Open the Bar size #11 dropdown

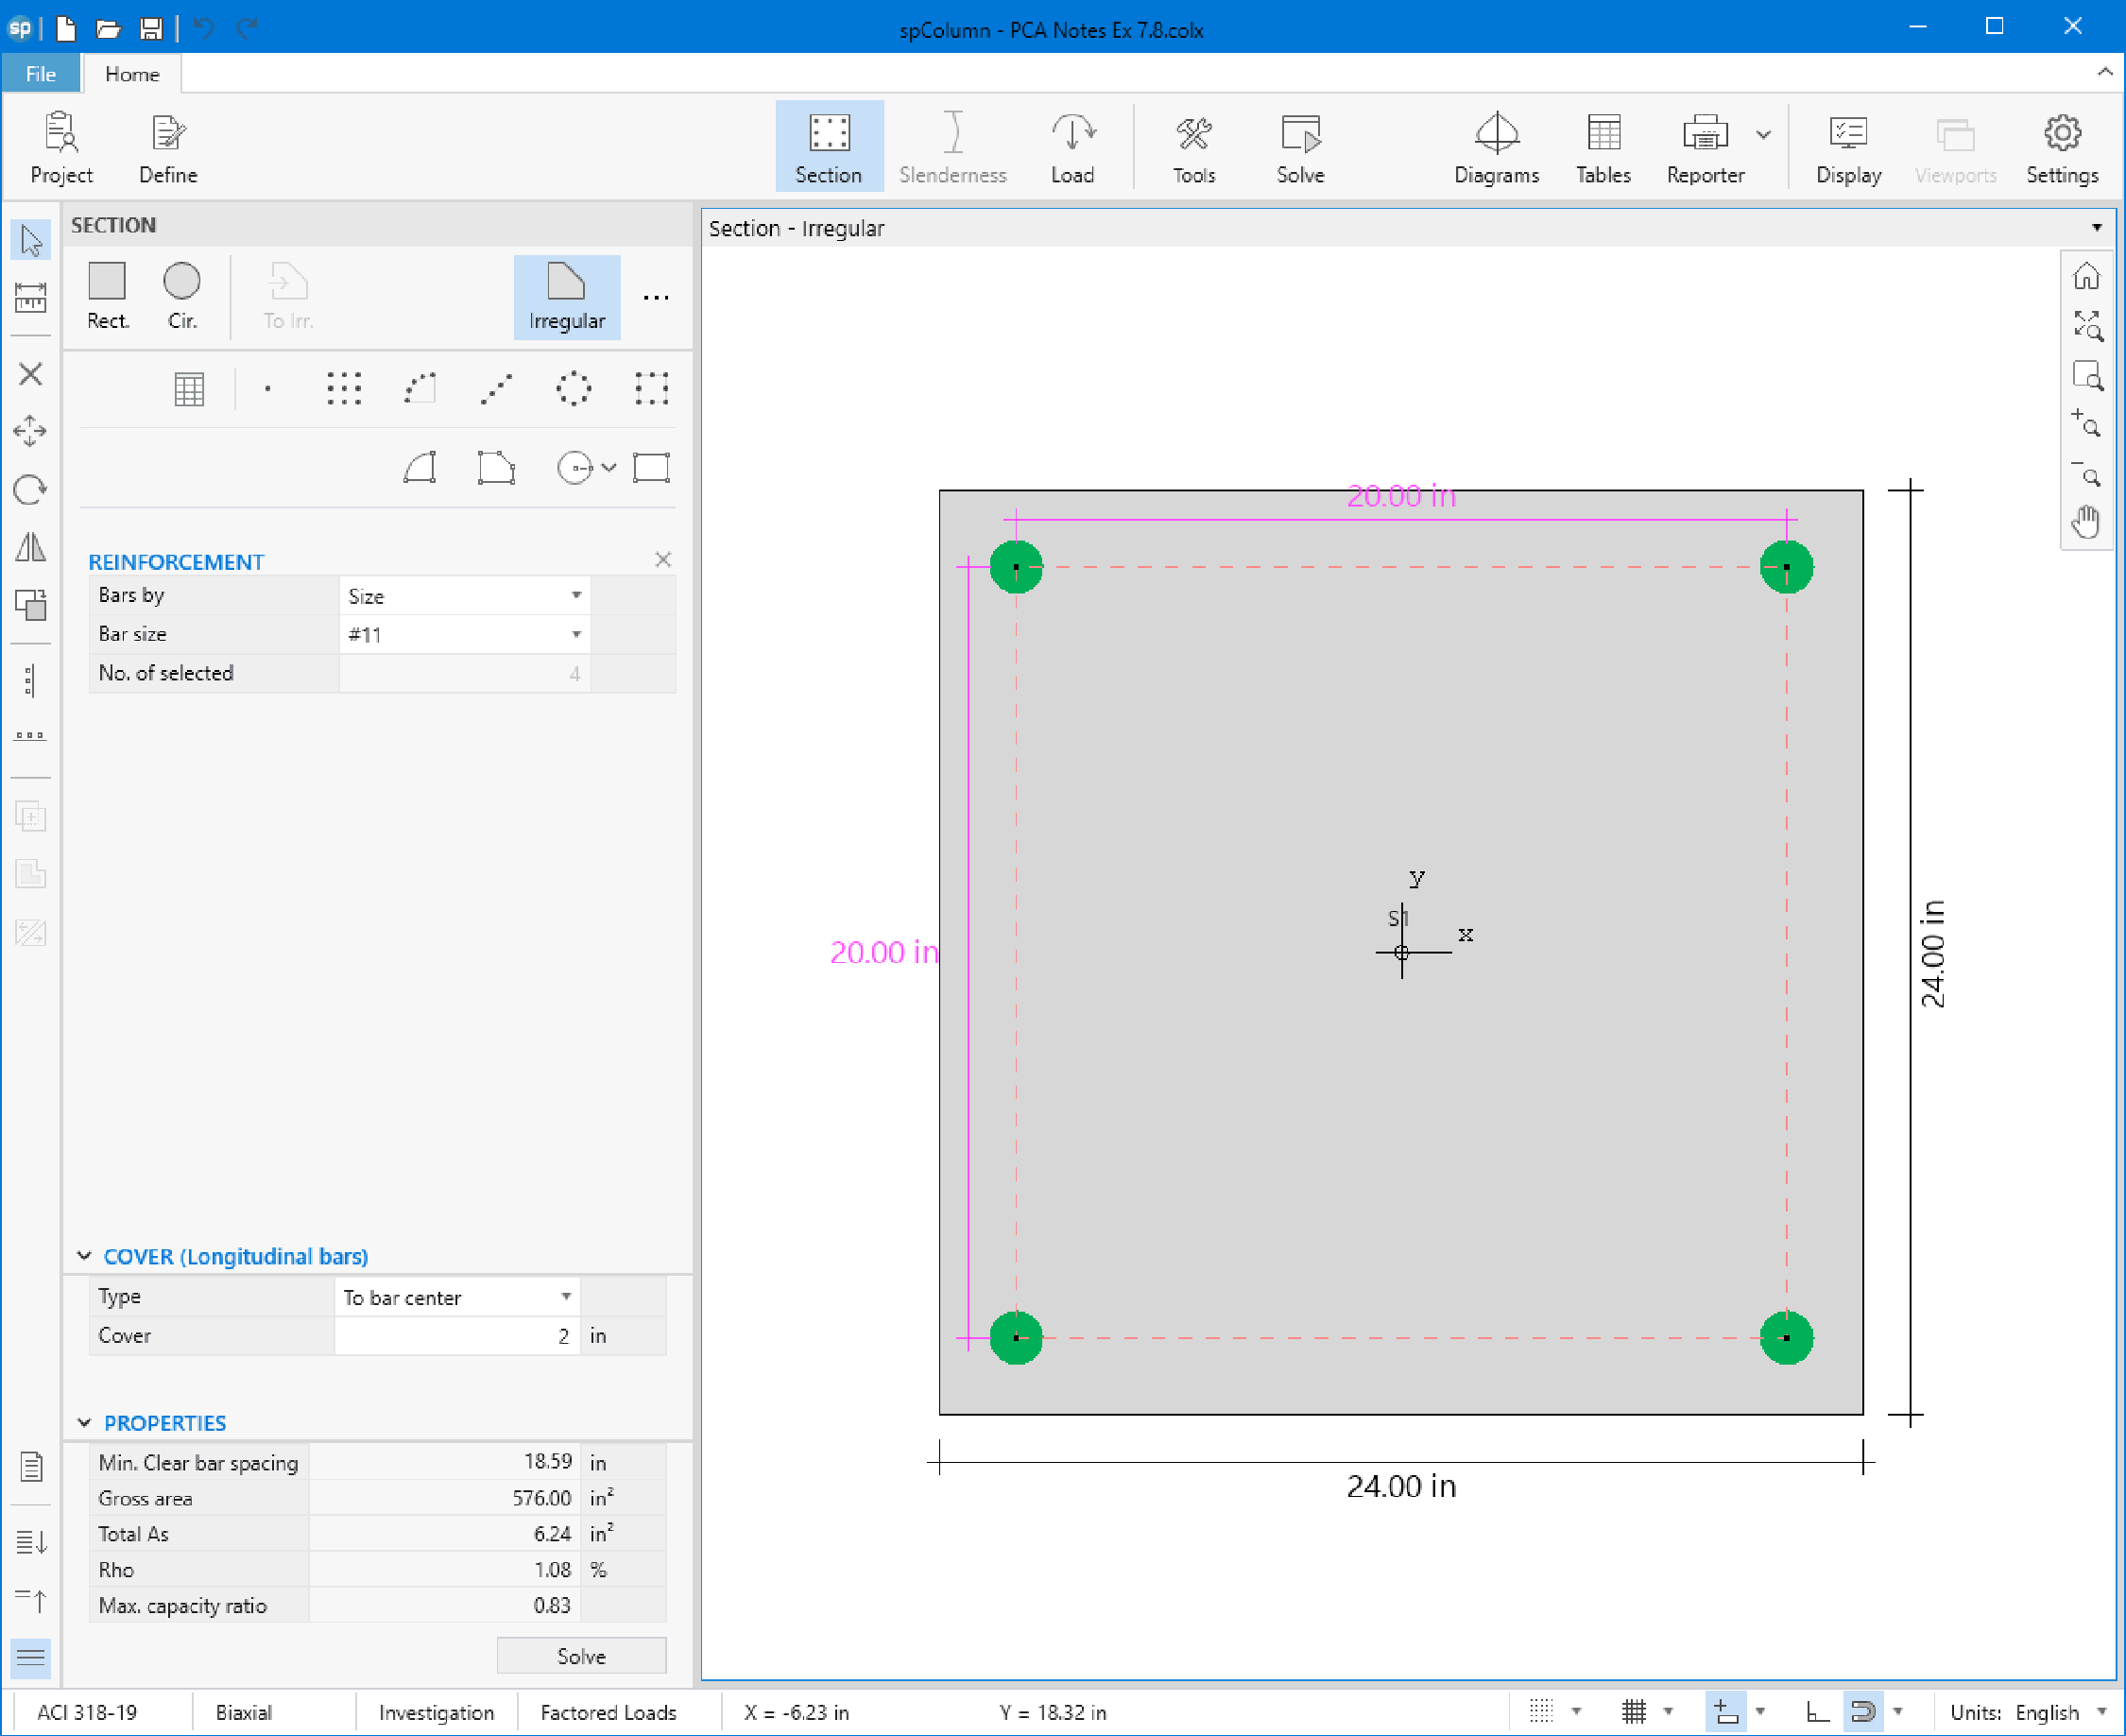(465, 634)
